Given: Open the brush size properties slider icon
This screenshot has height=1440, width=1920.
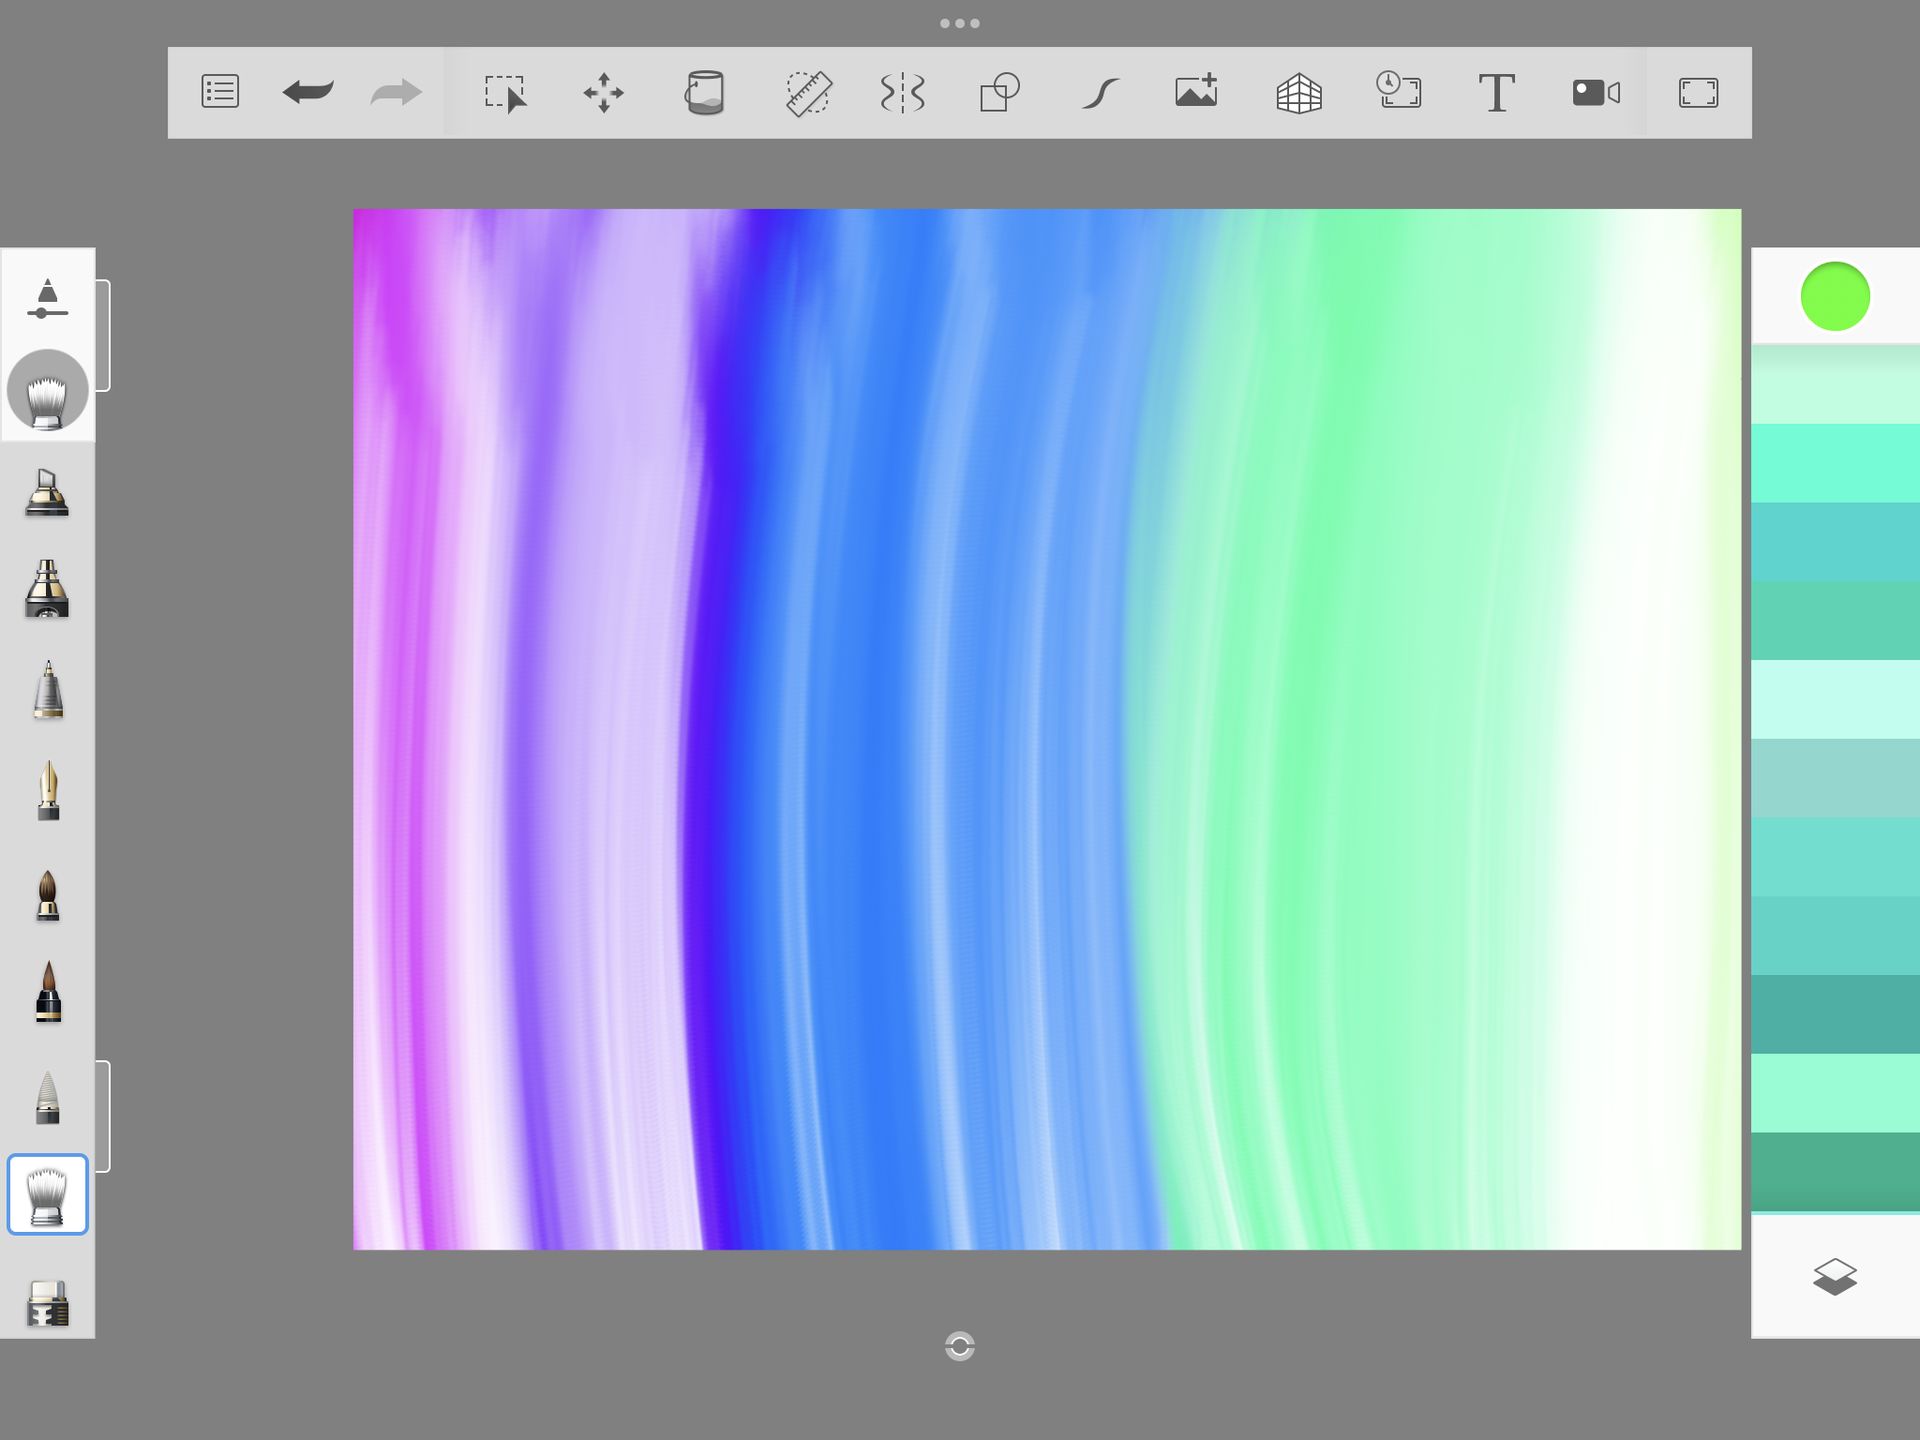Looking at the screenshot, I should tap(47, 299).
